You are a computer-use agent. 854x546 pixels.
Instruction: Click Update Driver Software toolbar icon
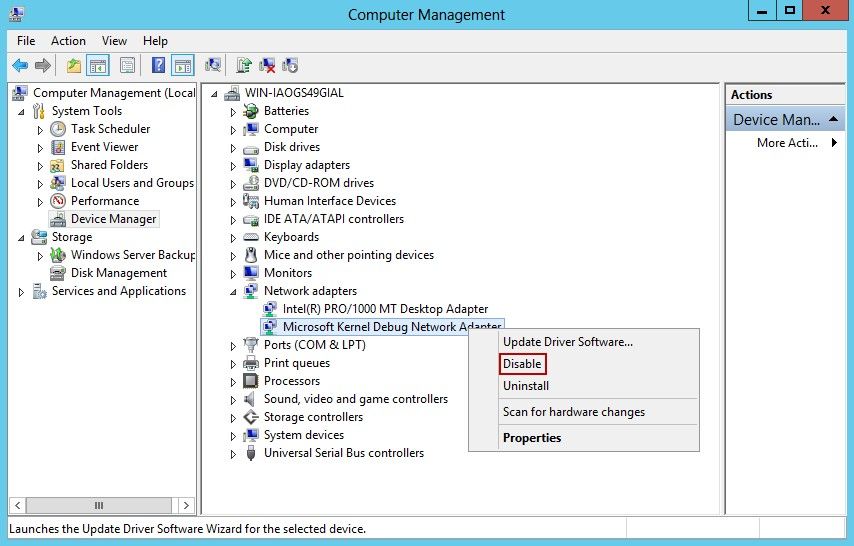[244, 66]
